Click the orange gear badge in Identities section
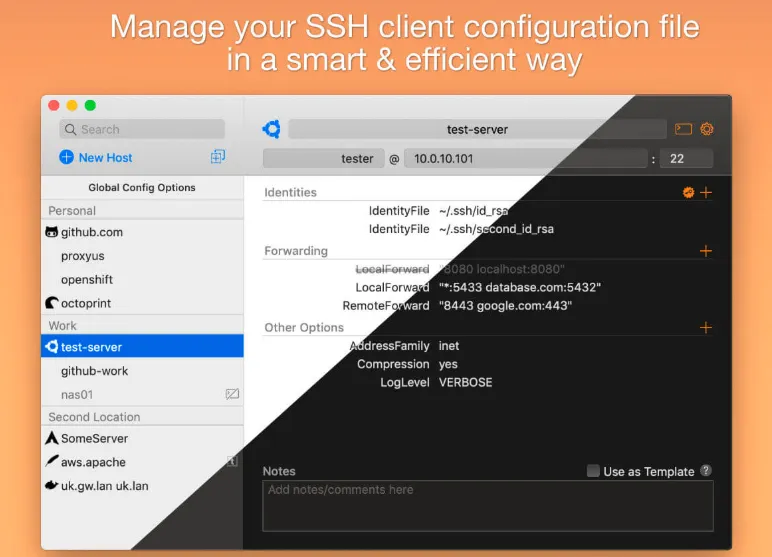 (x=688, y=192)
